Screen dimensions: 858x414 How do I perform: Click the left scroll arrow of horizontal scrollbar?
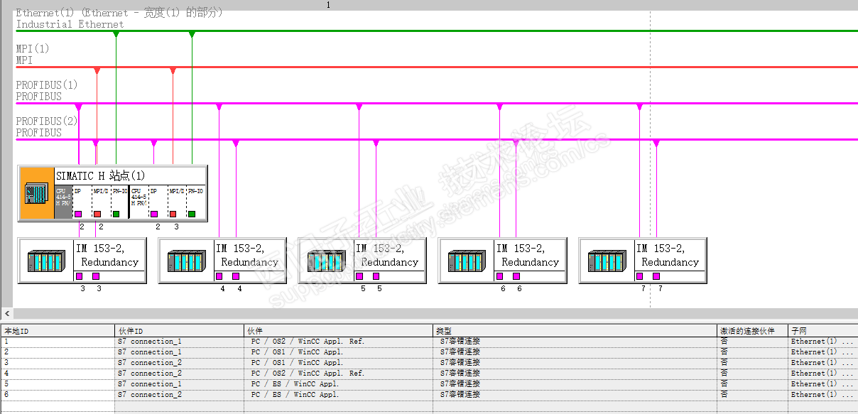[7, 313]
